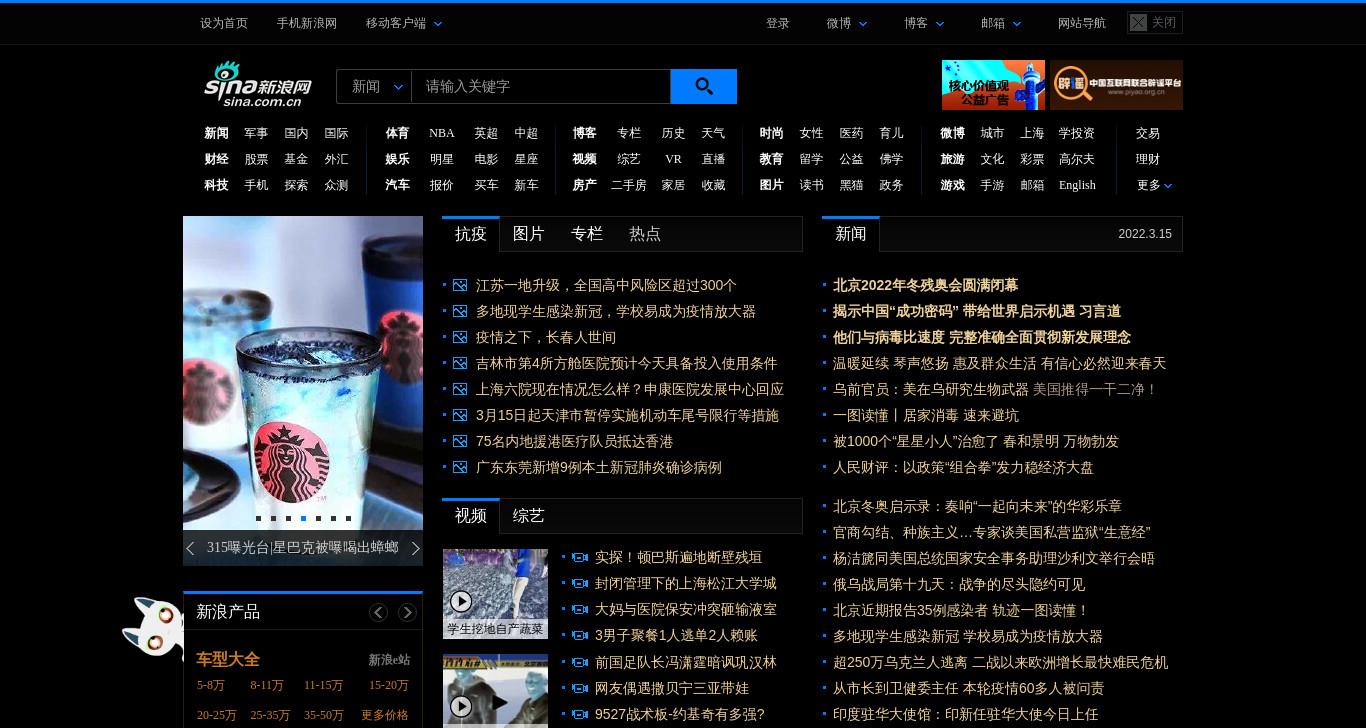Expand the 更多 navigation menu
This screenshot has height=728, width=1366.
(x=1154, y=185)
